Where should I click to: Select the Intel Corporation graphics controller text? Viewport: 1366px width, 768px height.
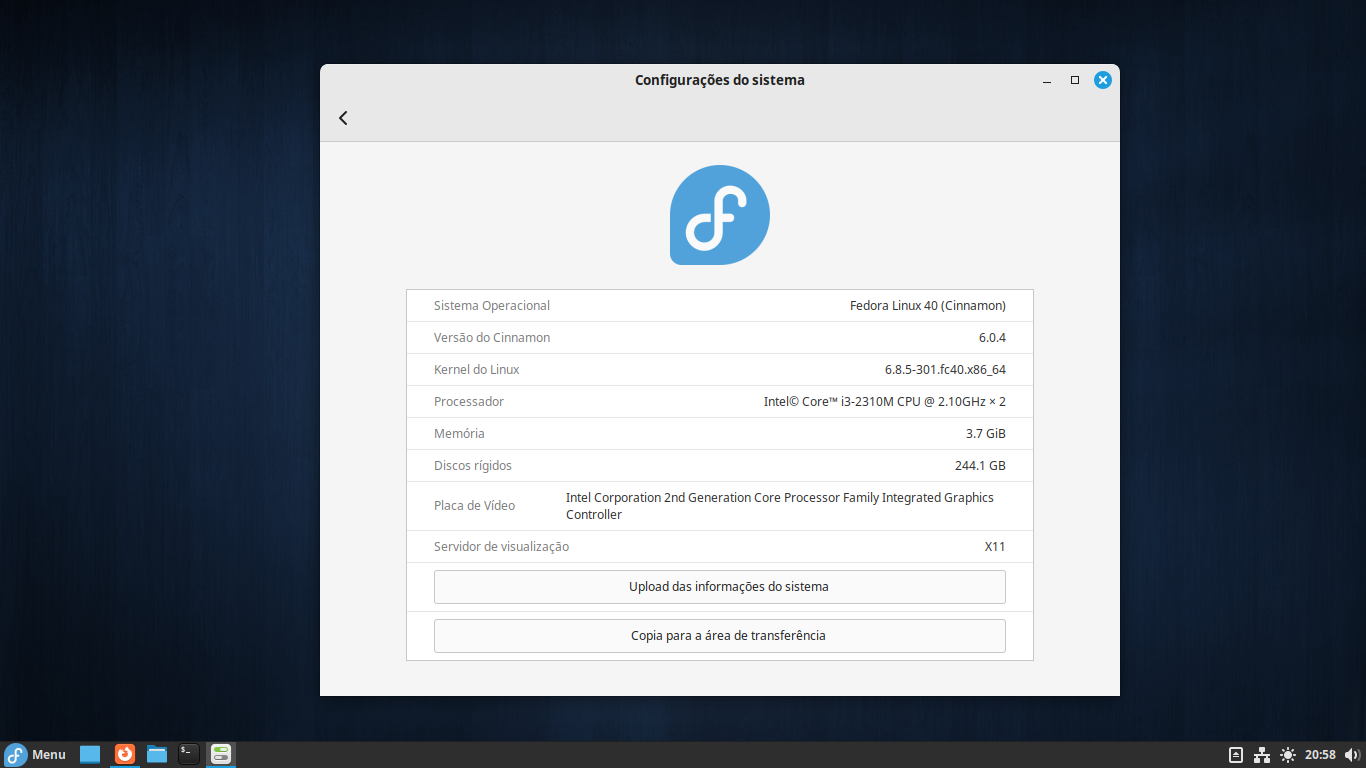coord(780,506)
